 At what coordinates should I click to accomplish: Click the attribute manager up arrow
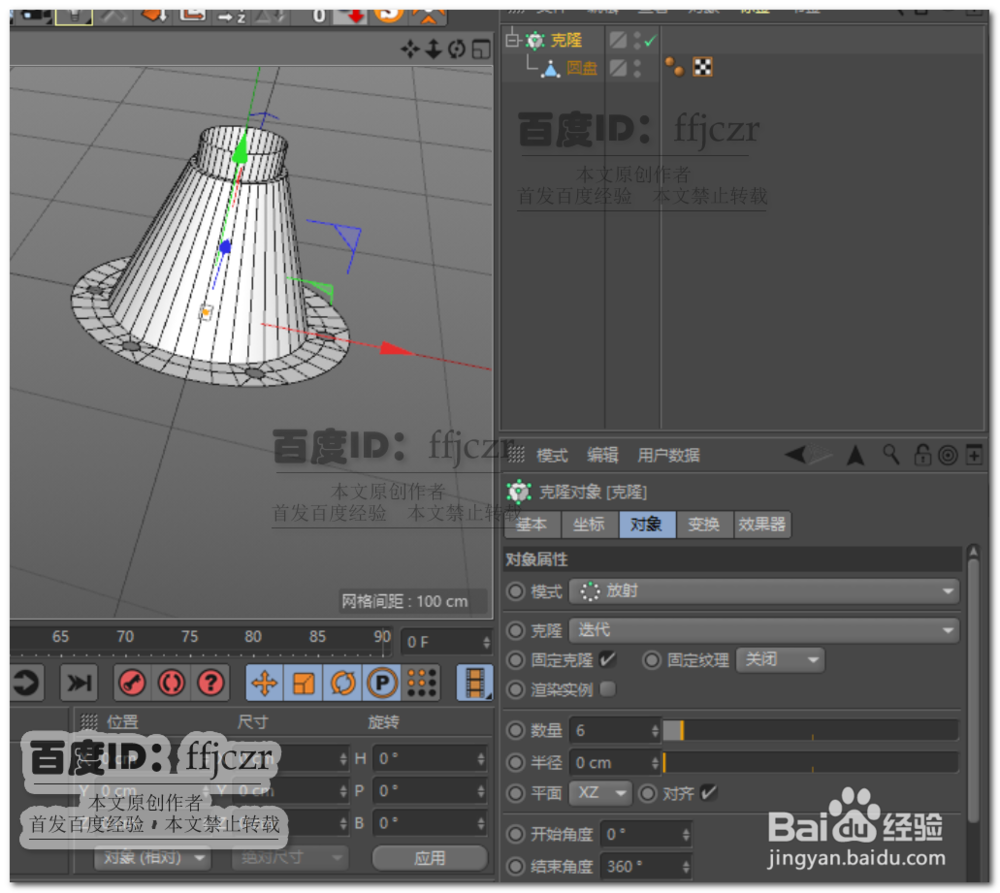[856, 455]
